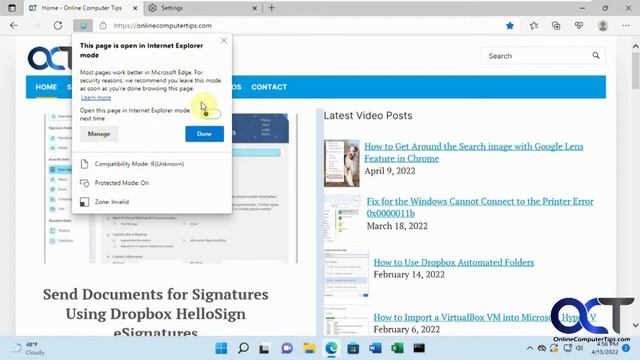Open Send Documents for Signatures headline
The image size is (640, 360).
156,313
